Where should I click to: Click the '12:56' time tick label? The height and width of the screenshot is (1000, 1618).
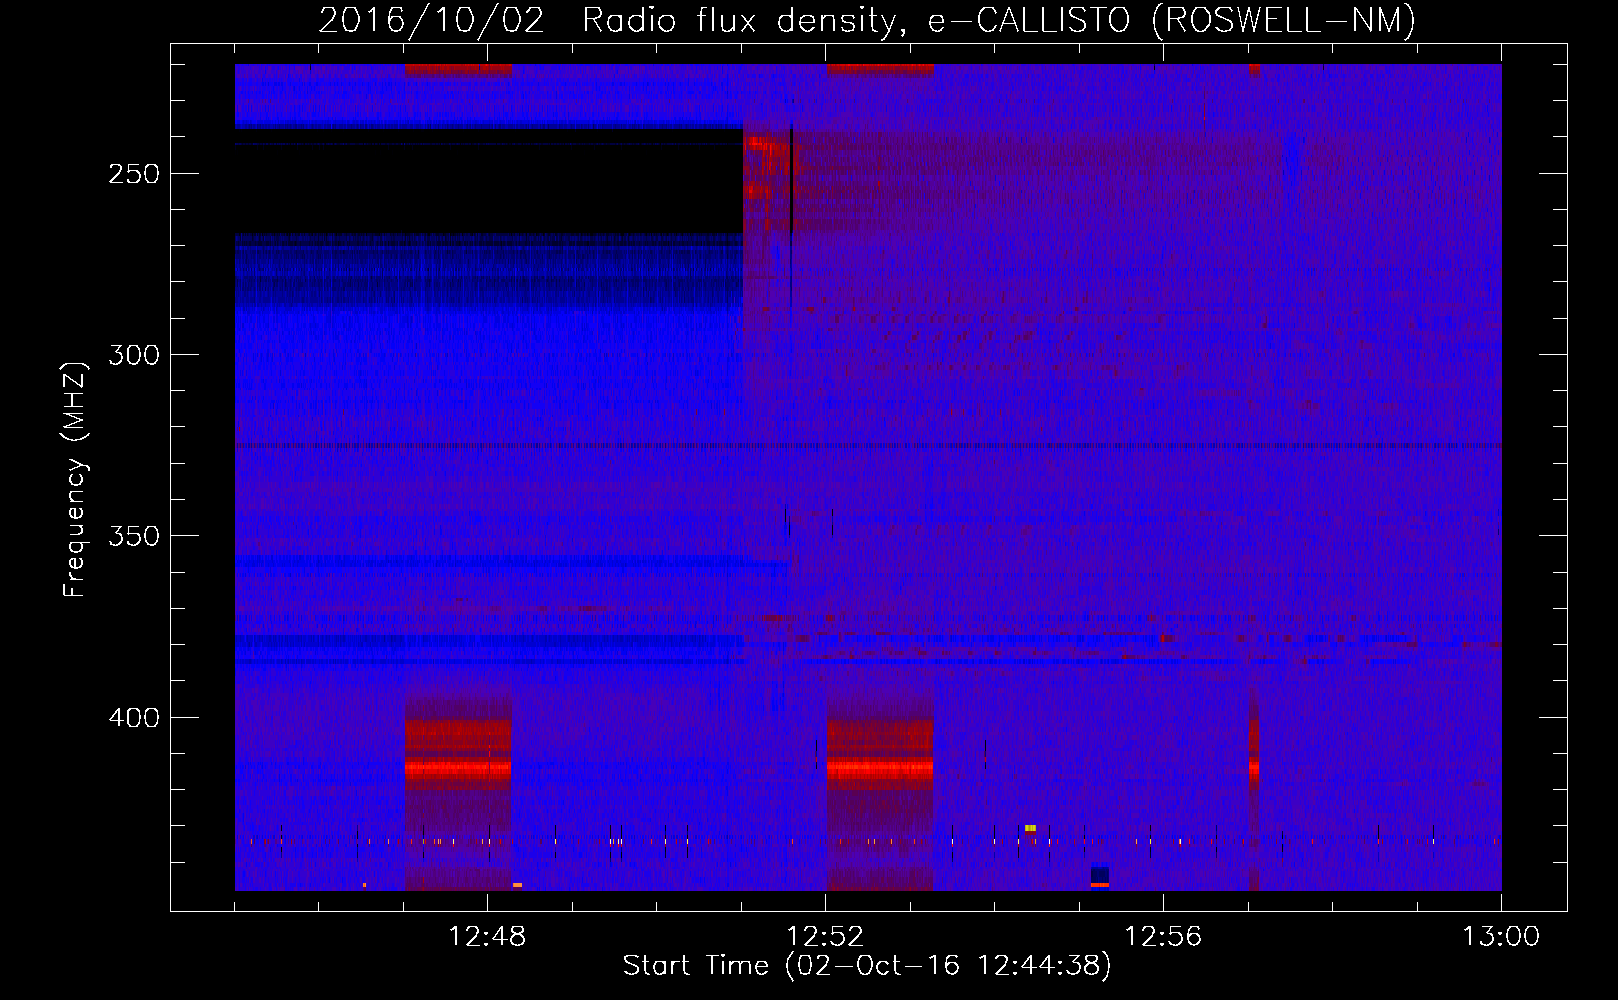(x=1163, y=937)
